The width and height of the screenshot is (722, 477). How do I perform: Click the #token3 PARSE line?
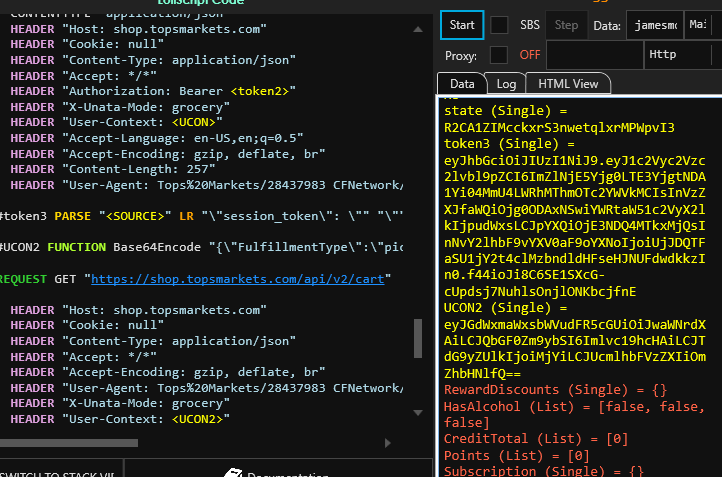[x=201, y=216]
